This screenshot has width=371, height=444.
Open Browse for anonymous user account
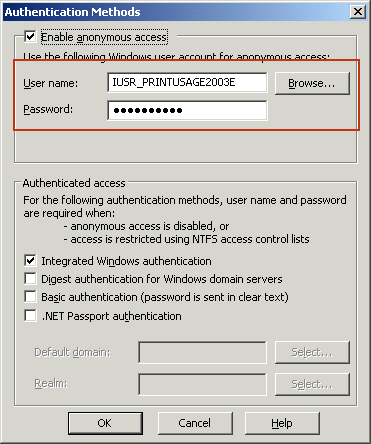pos(312,83)
